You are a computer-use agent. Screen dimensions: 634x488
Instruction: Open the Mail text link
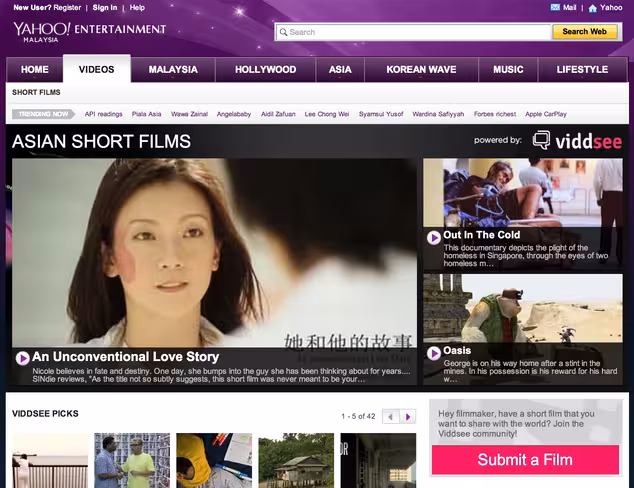570,7
